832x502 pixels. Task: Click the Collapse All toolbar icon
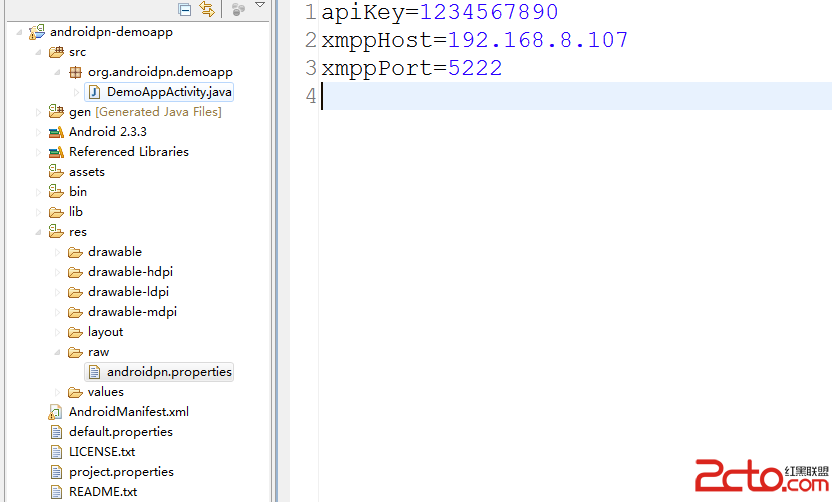[185, 10]
